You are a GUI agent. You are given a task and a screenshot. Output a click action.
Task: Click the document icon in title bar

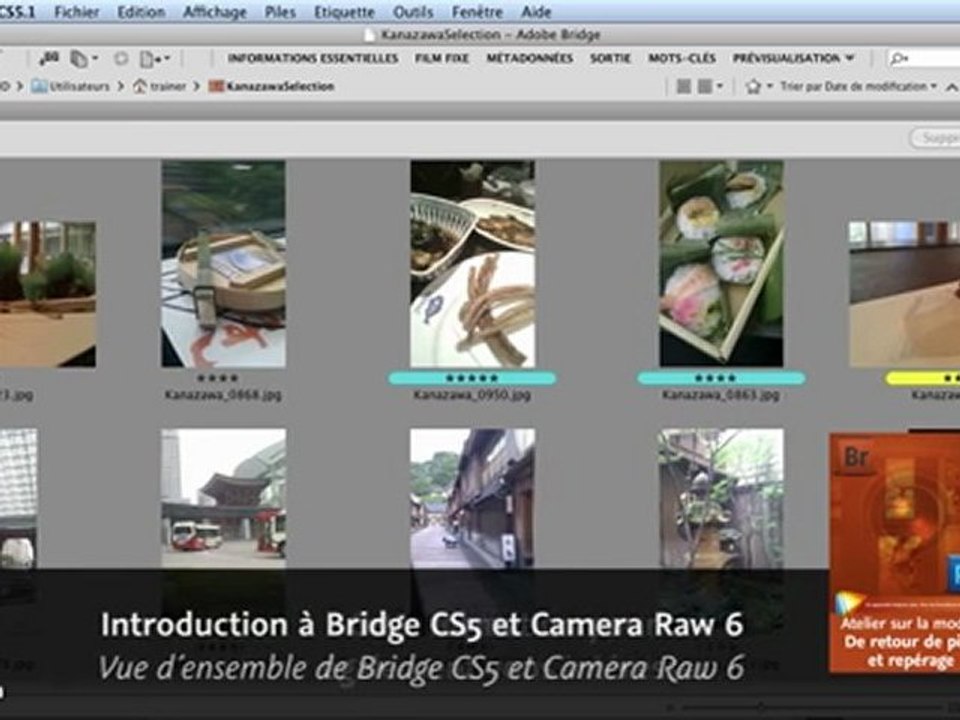coord(369,35)
